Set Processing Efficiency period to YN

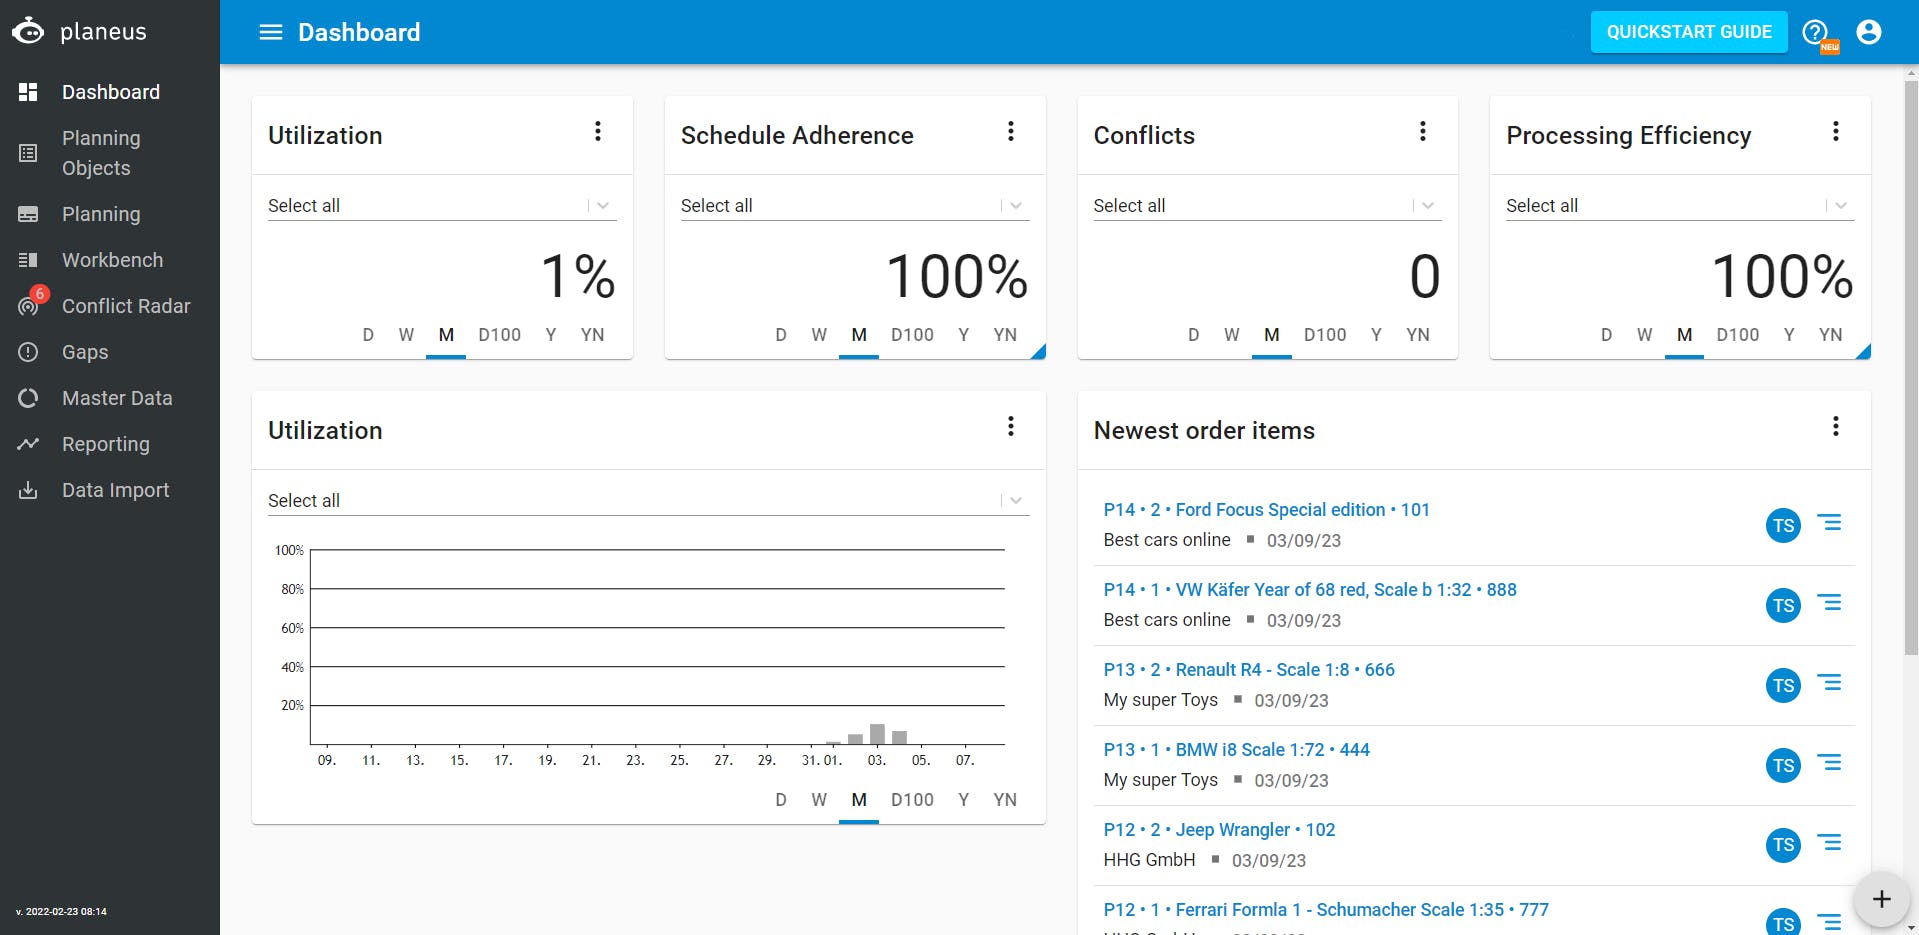(1830, 335)
